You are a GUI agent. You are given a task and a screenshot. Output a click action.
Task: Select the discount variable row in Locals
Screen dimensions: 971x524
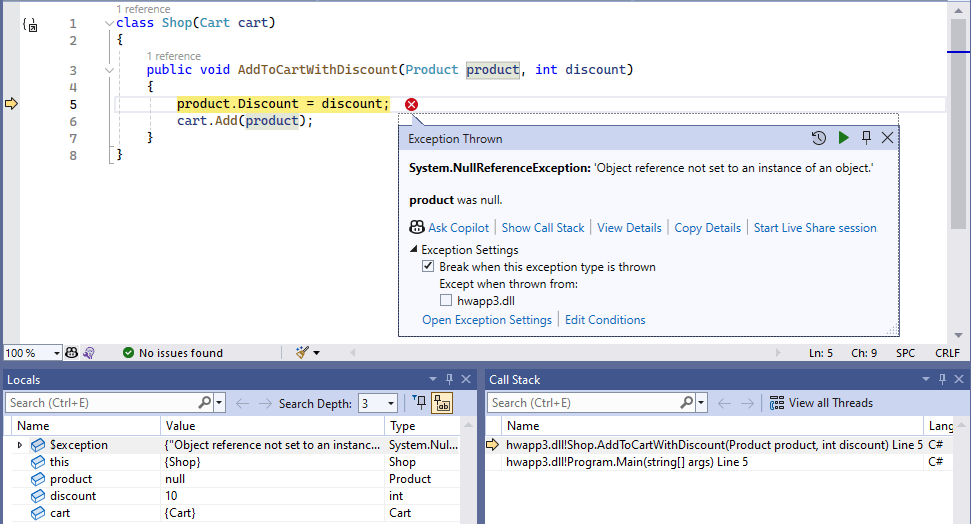click(236, 496)
